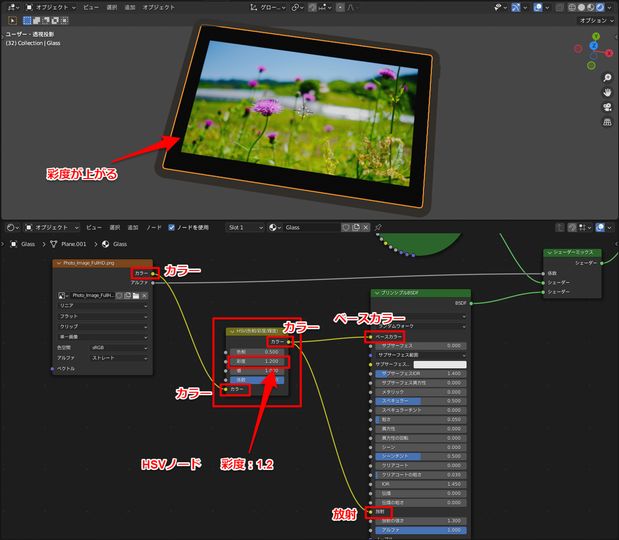
Task: Switch to wireframe viewport shading
Action: click(572, 7)
